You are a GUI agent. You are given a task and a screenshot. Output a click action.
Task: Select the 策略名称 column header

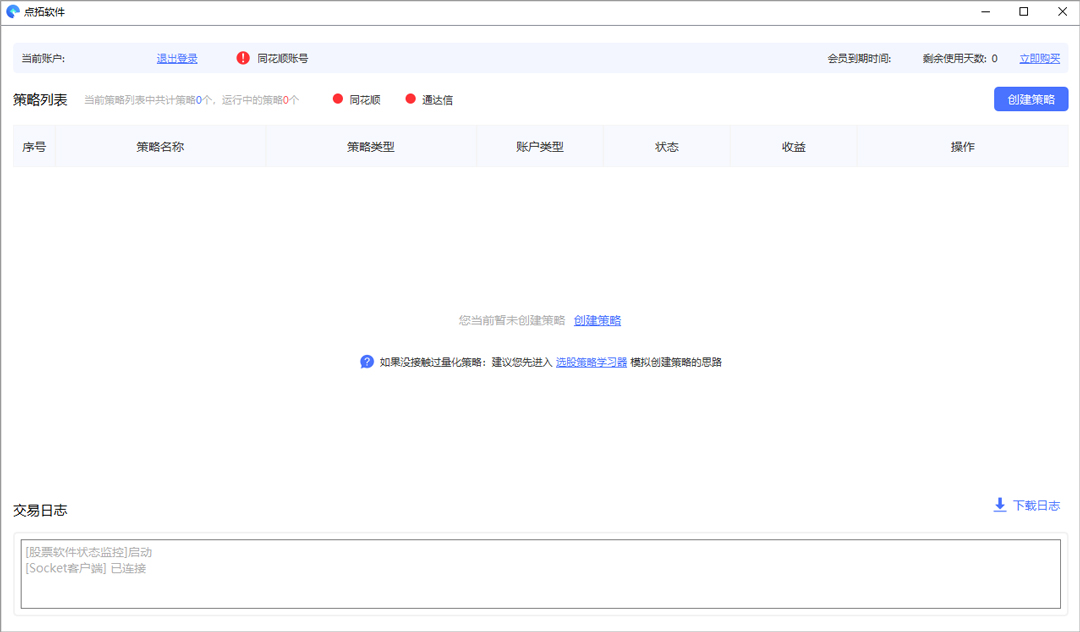click(160, 147)
